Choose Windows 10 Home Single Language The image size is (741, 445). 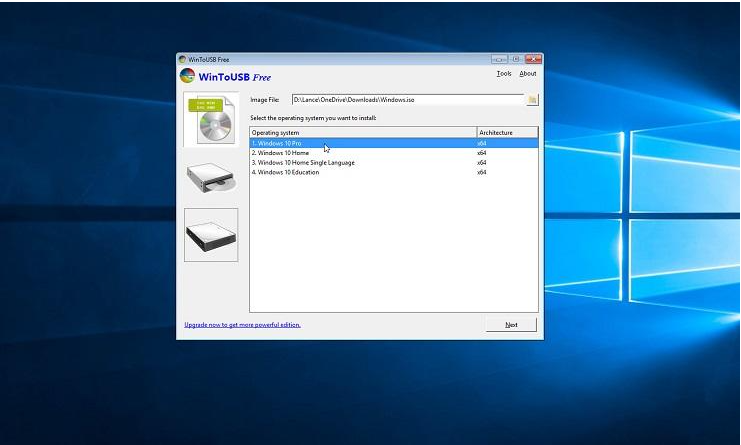point(303,162)
